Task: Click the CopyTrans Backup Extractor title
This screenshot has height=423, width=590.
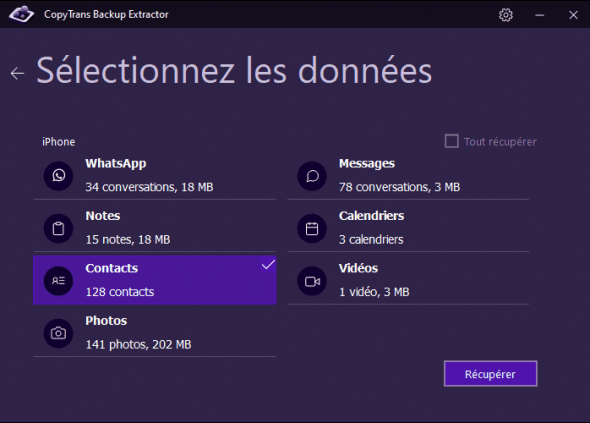Action: pos(106,15)
